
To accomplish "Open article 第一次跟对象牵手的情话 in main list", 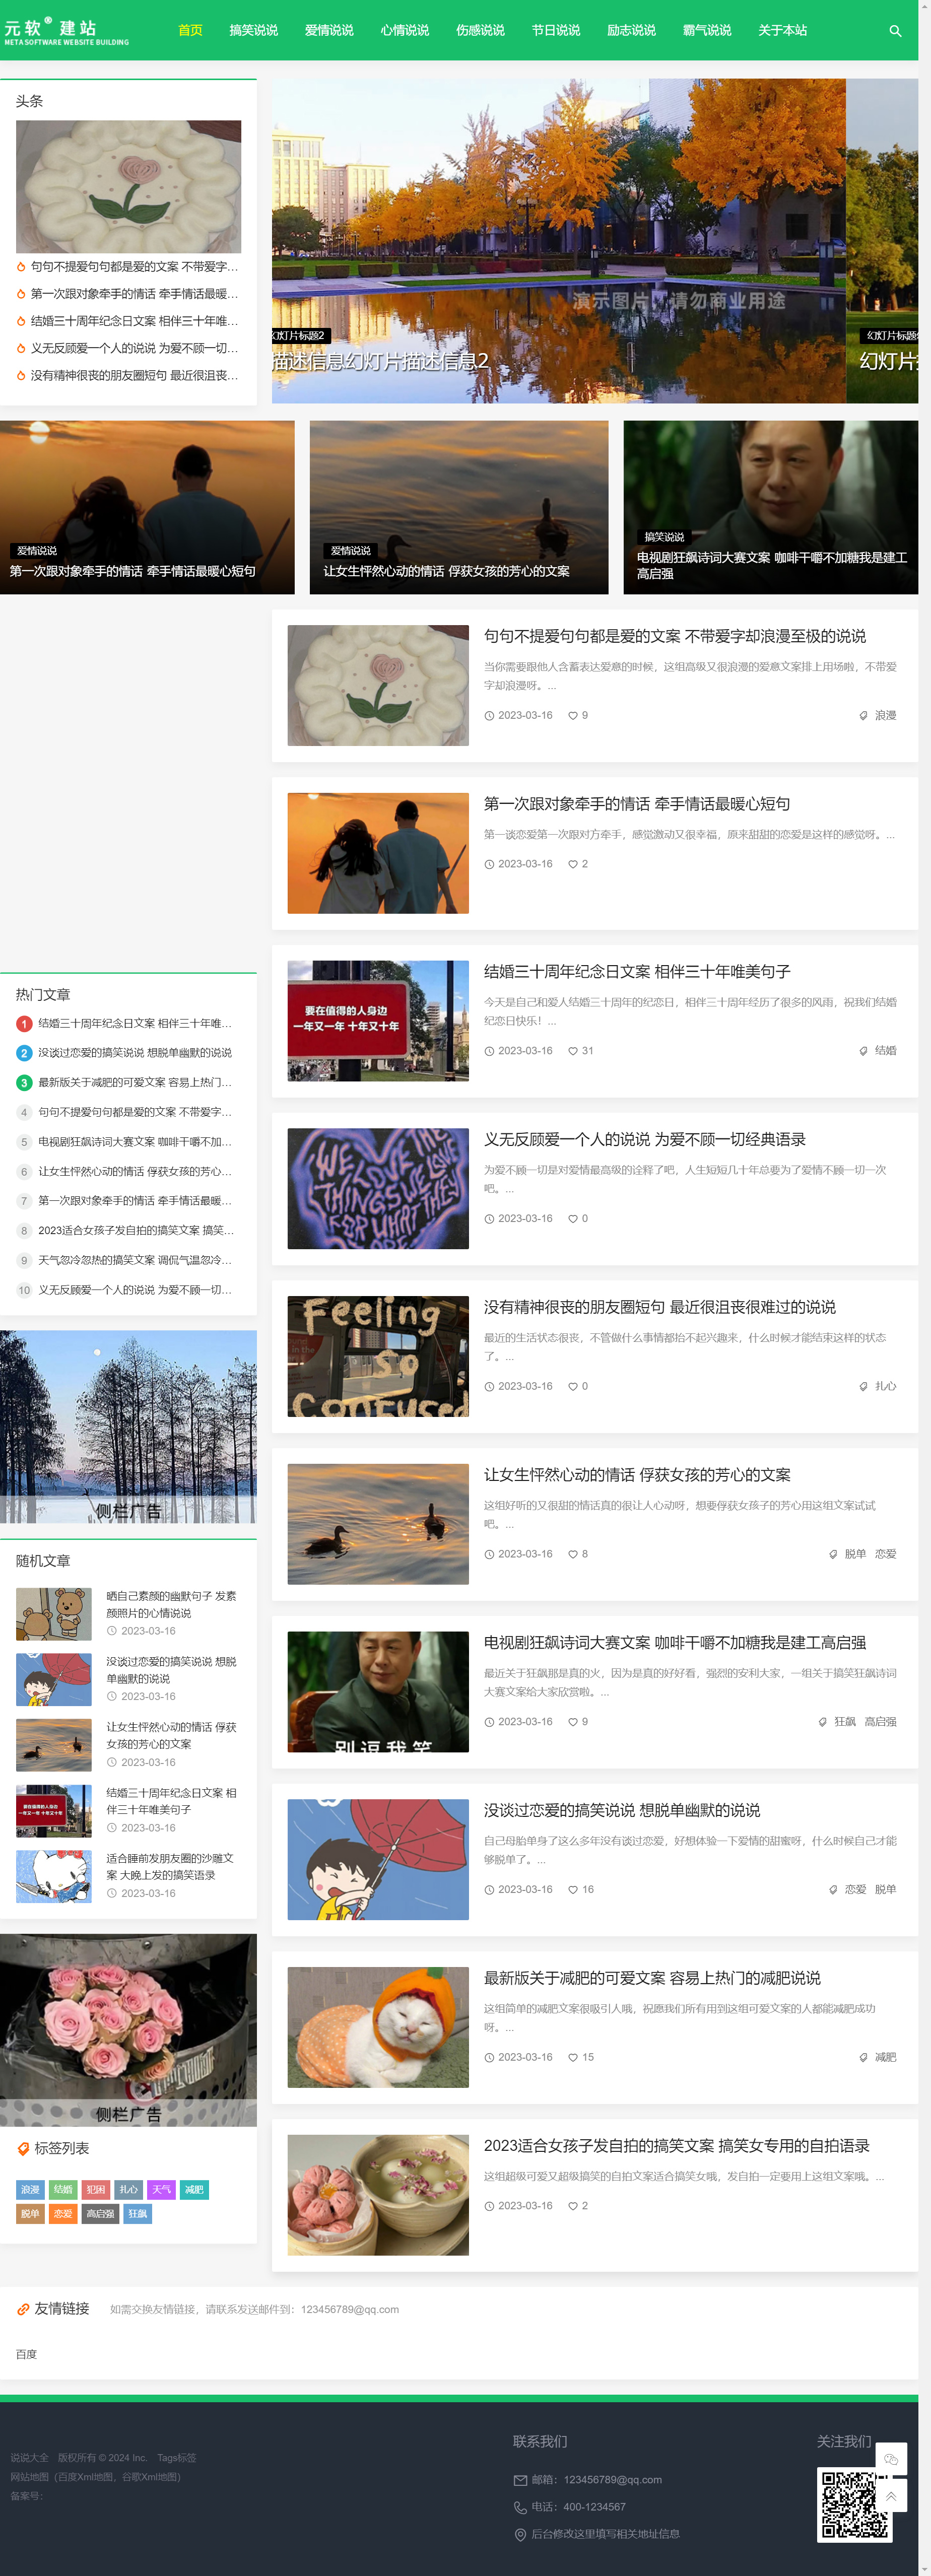I will 637,804.
